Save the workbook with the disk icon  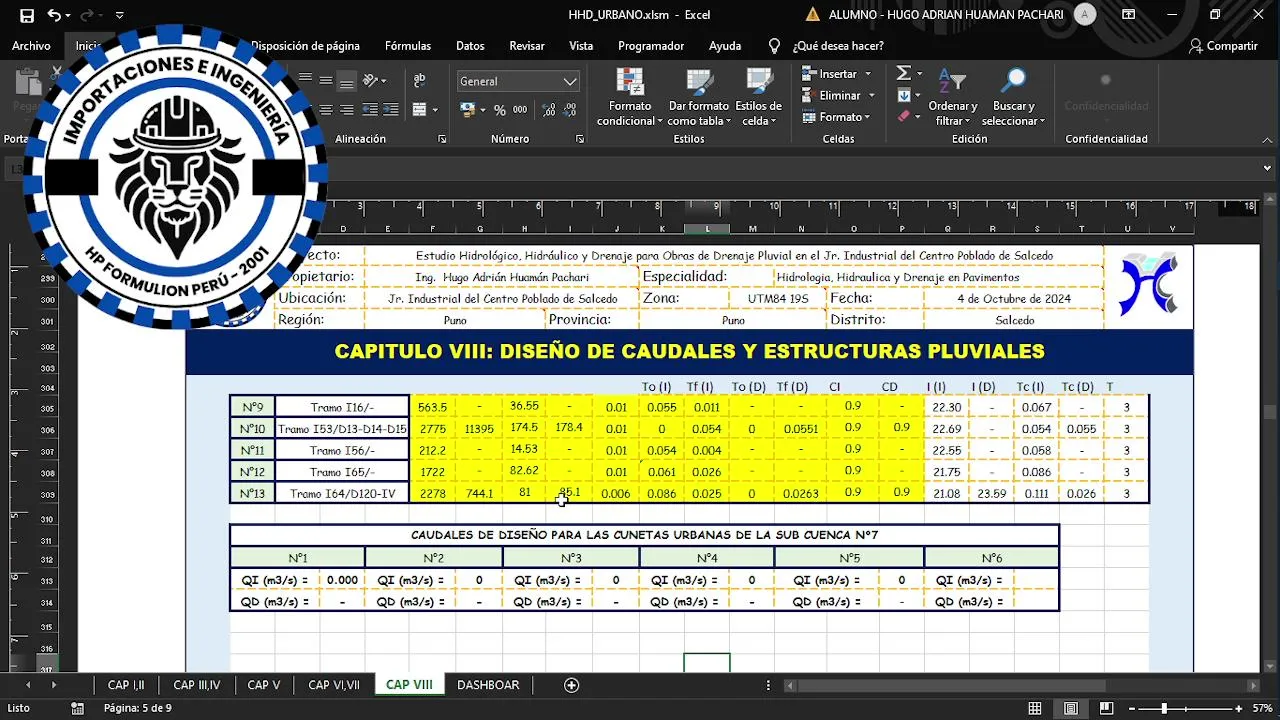[27, 15]
